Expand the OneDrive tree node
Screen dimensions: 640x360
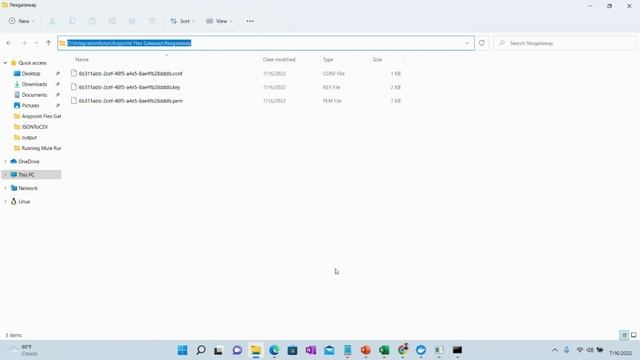click(x=5, y=162)
